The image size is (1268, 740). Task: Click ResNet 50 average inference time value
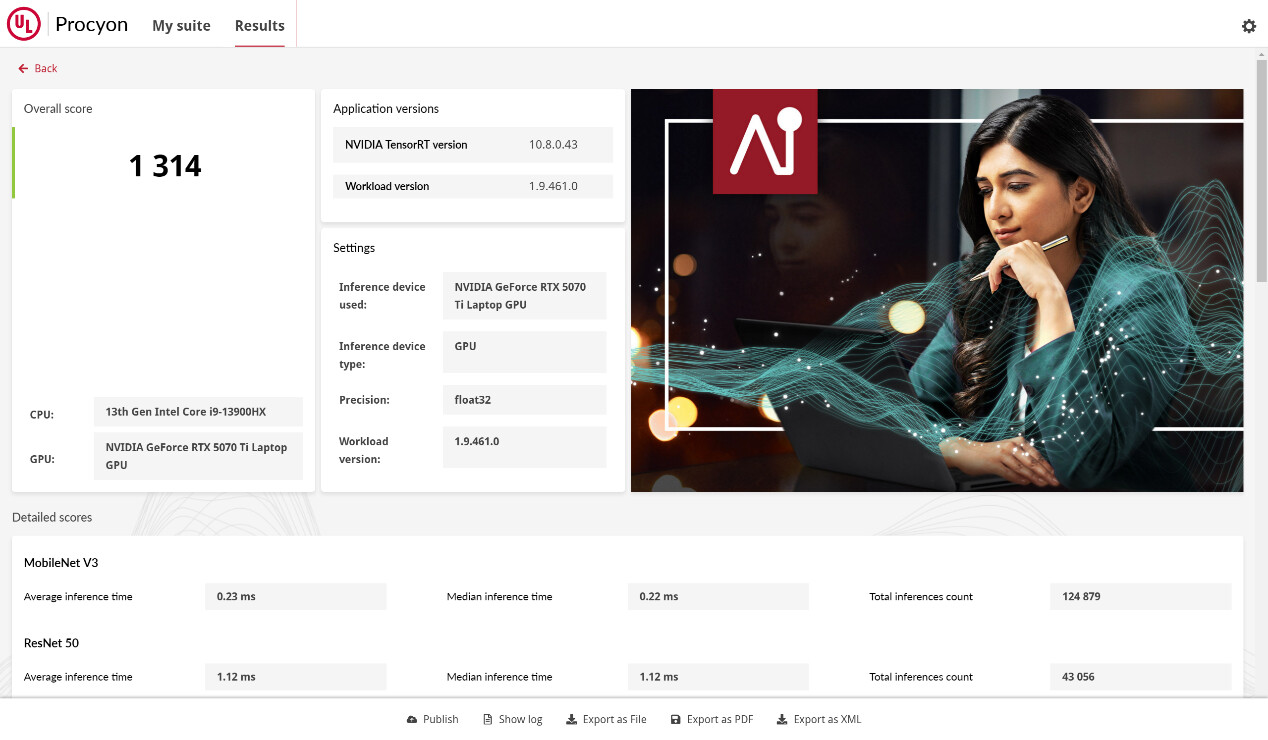tap(295, 677)
